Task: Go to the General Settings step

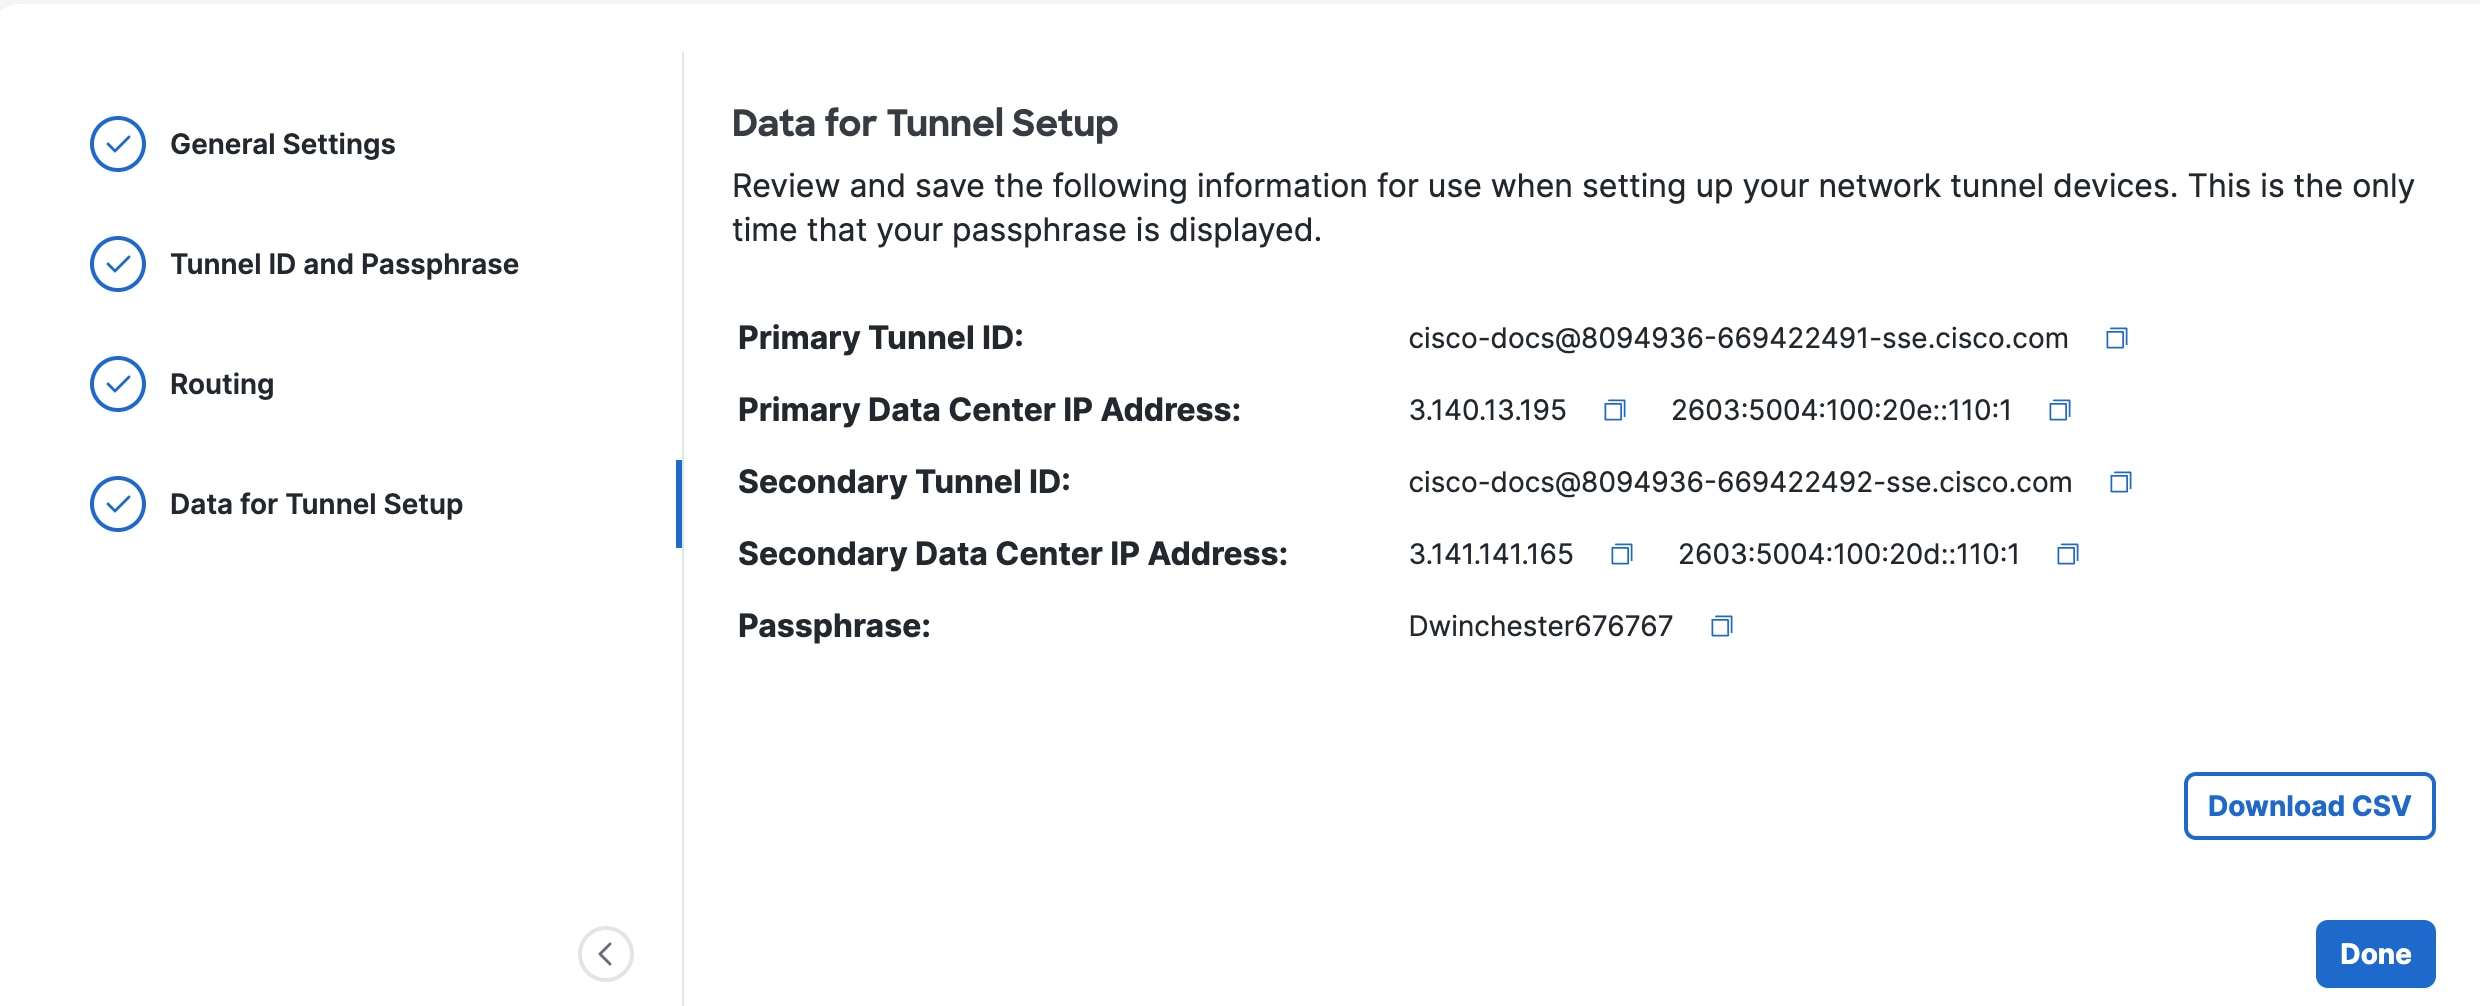Action: [x=282, y=144]
